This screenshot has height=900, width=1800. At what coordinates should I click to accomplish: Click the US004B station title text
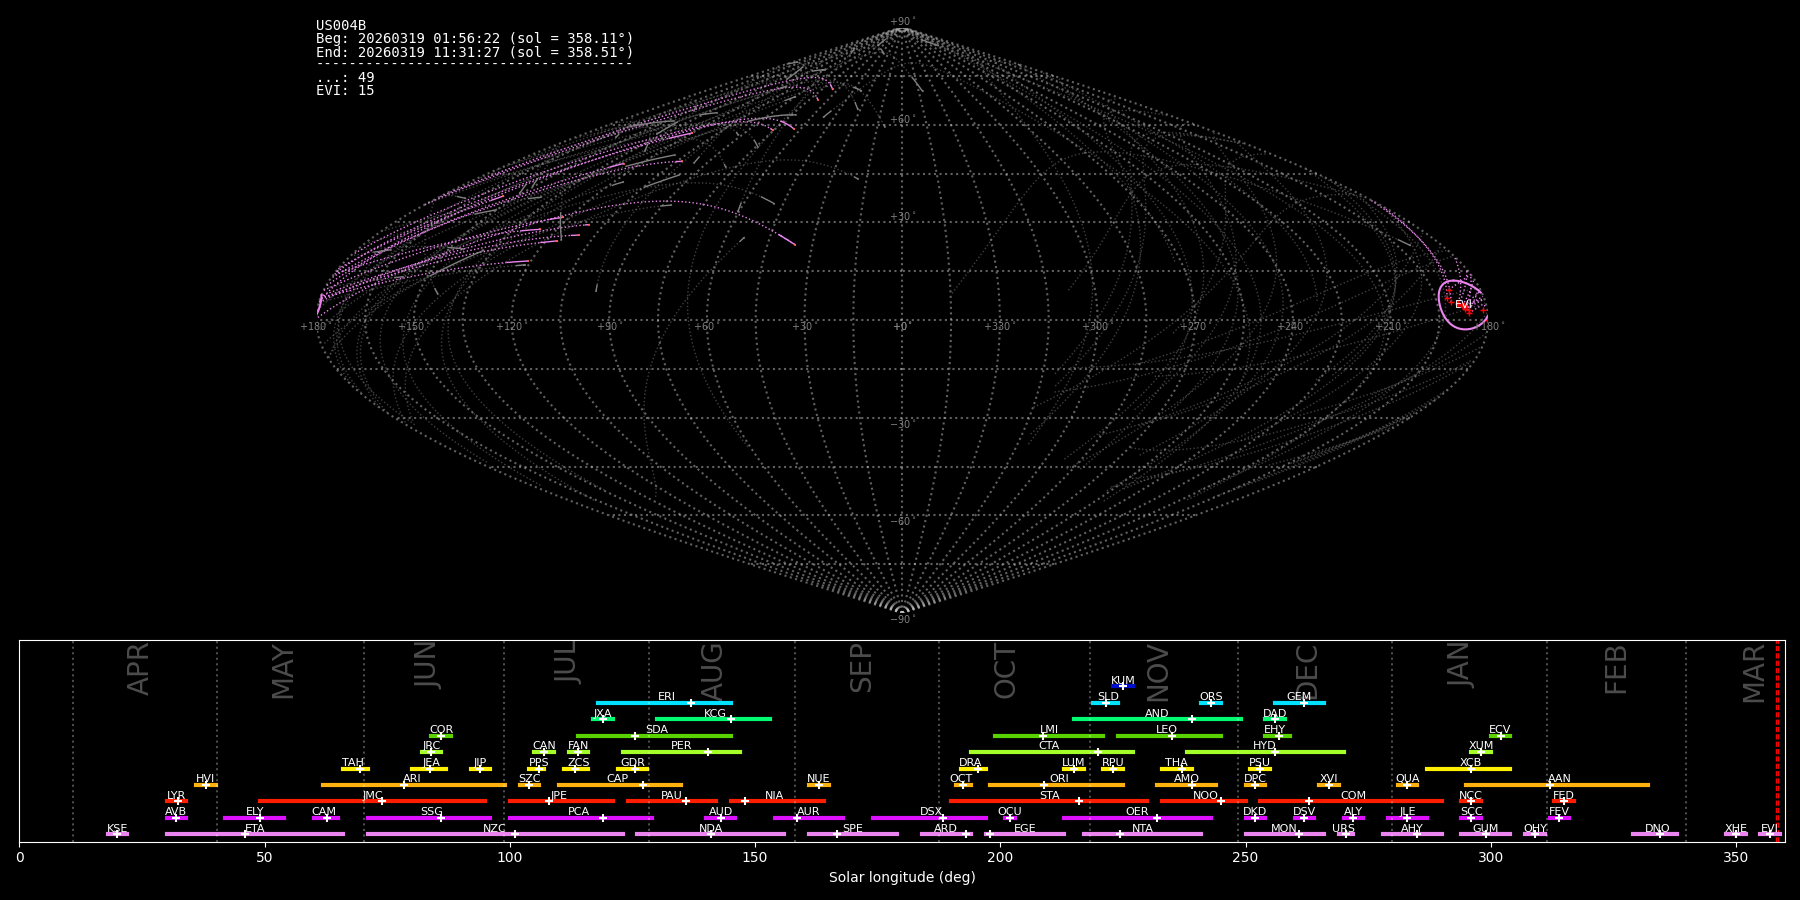point(341,26)
